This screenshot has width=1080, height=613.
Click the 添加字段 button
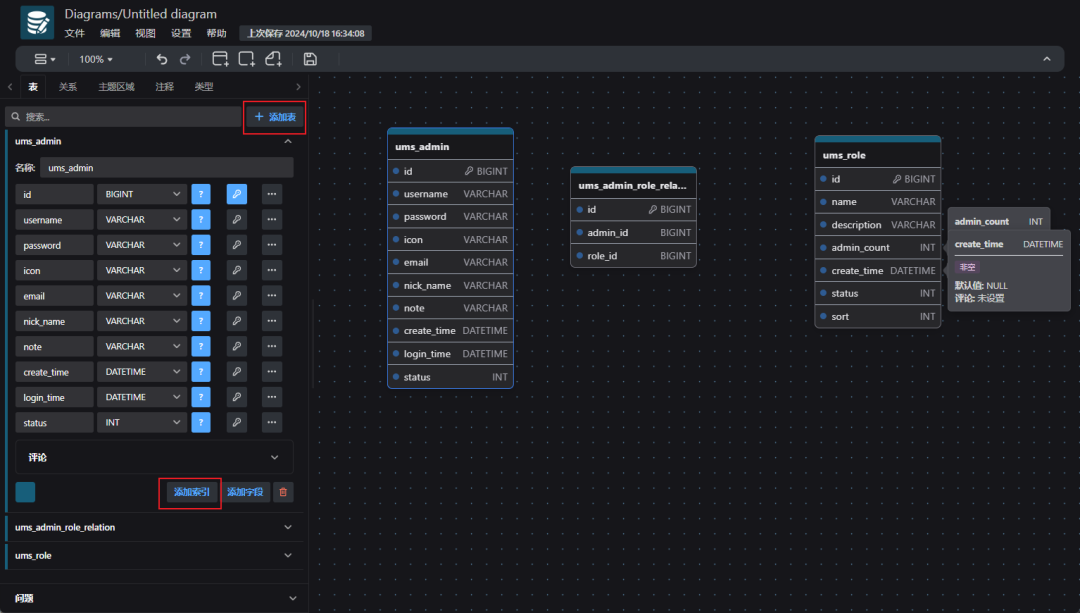[x=245, y=492]
